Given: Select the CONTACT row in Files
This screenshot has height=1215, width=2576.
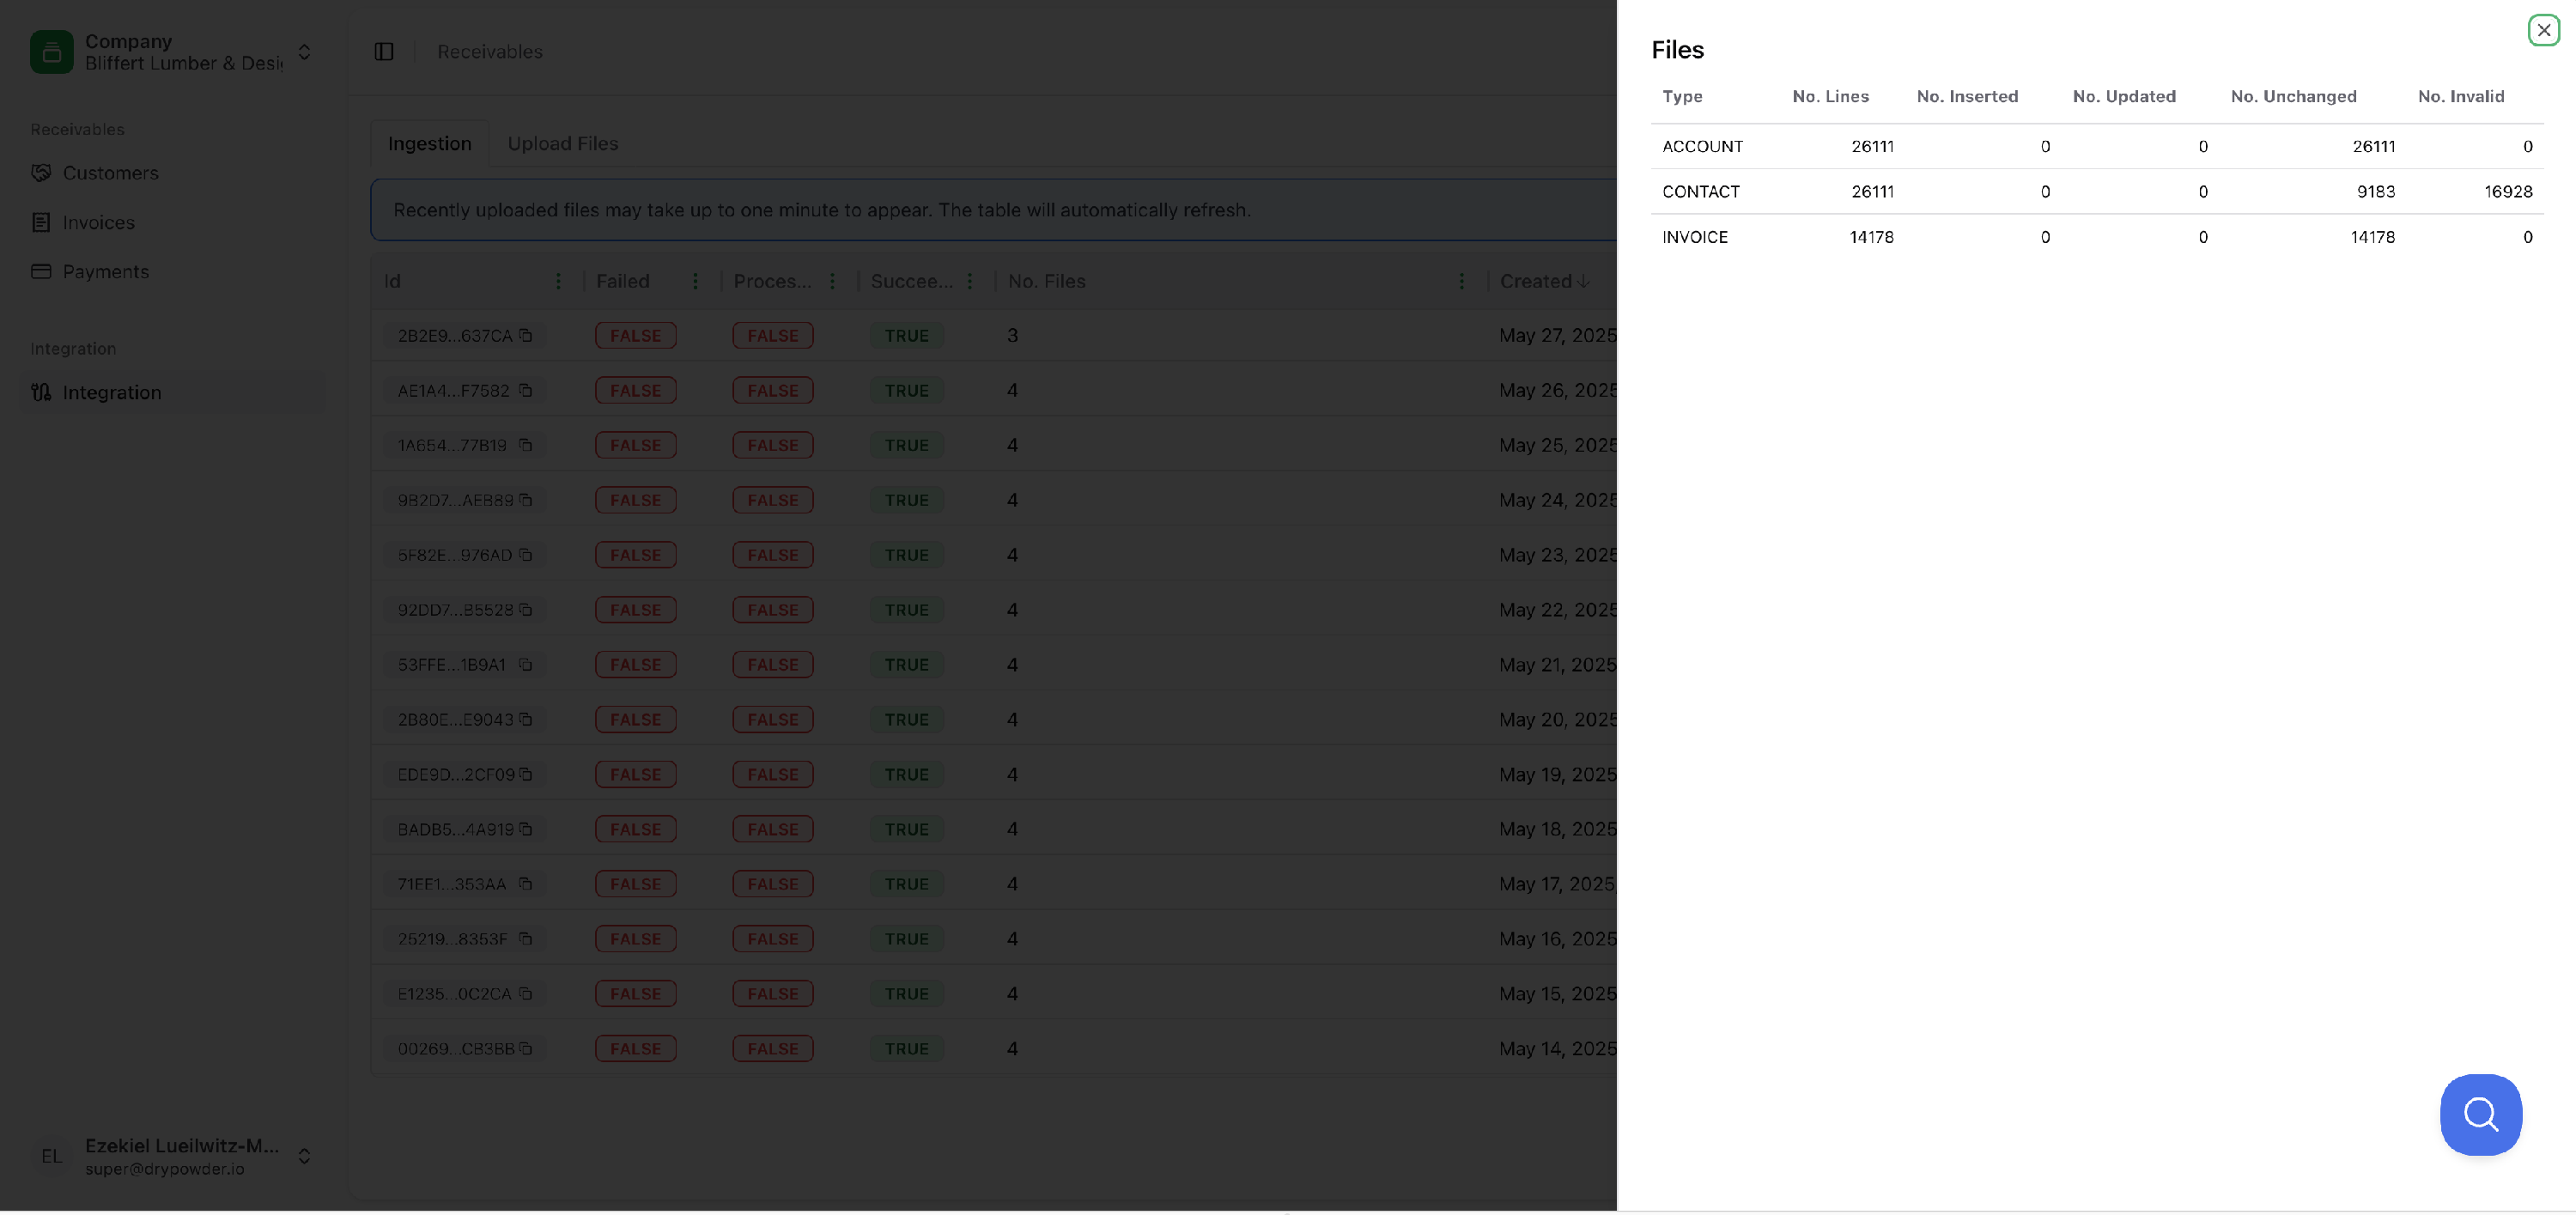Looking at the screenshot, I should coord(2096,191).
